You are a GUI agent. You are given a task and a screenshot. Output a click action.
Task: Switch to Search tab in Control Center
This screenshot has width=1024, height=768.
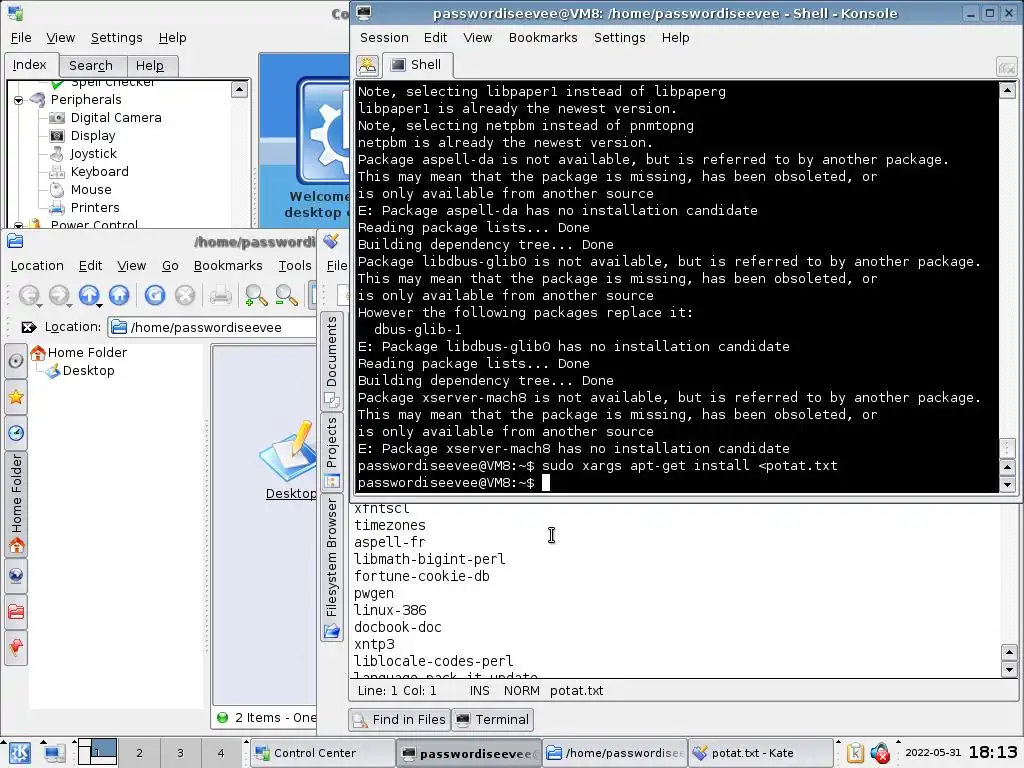91,65
